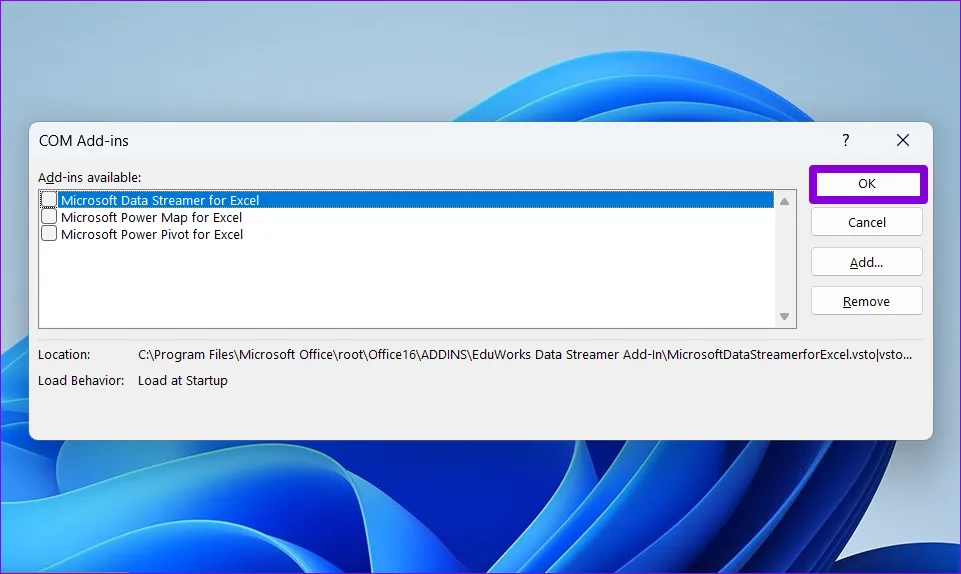
Task: Enable the Microsoft Data Streamer for Excel checkbox
Action: tap(49, 200)
